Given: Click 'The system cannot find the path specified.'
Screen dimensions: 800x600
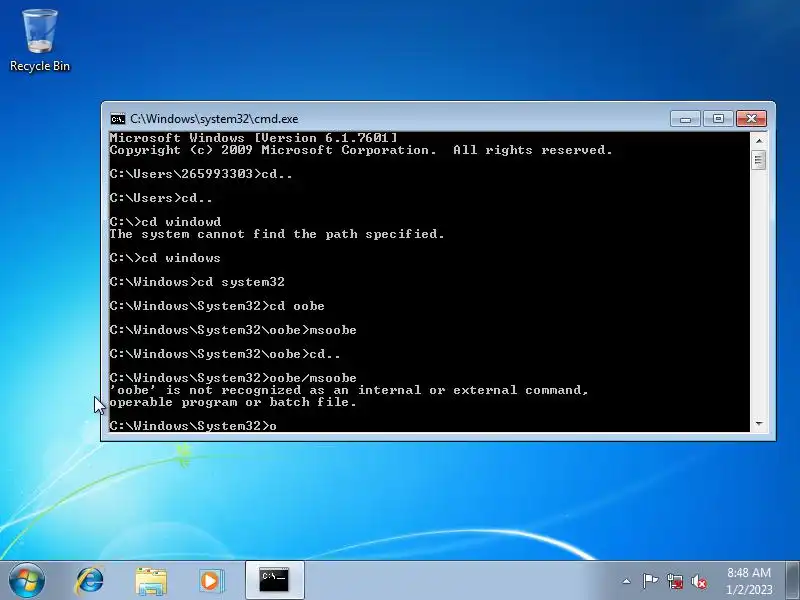Looking at the screenshot, I should [277, 234].
